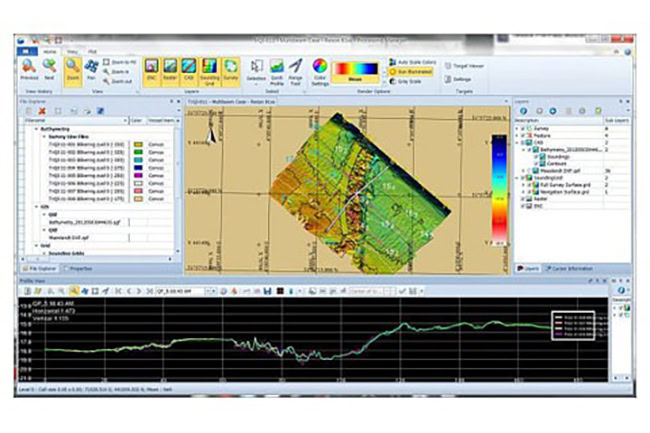The height and width of the screenshot is (433, 650).
Task: Enable Gray Scale rendering
Action: point(405,81)
